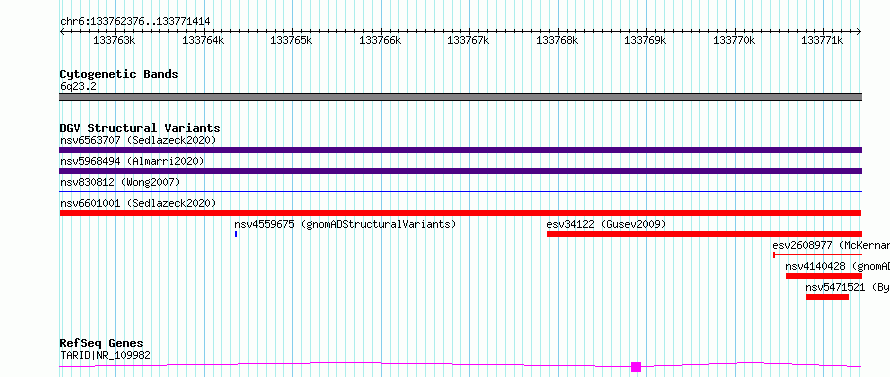Open variant nsv6601001 (Sedlazeck2020) label

point(138,203)
